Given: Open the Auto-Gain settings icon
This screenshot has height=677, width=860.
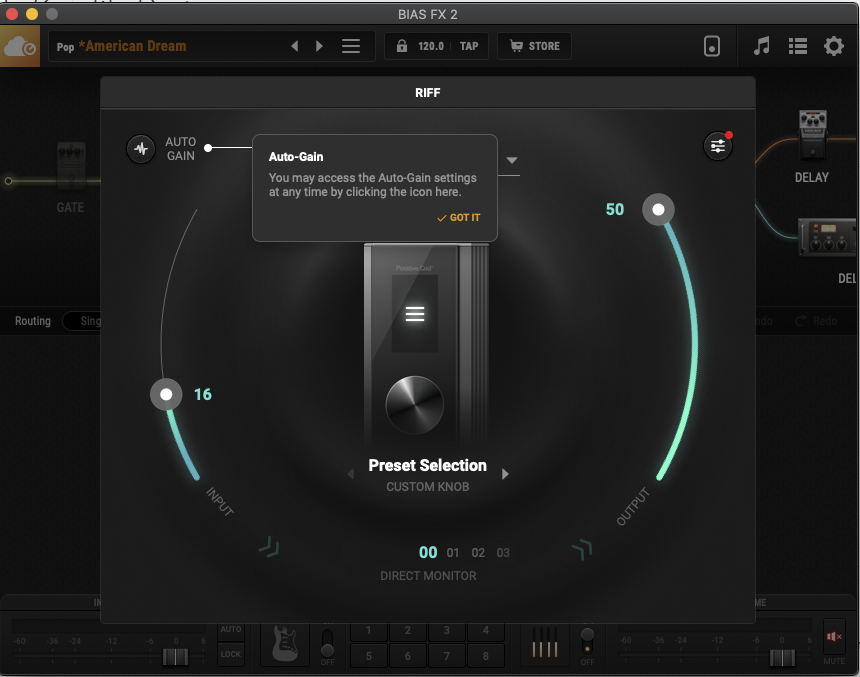Looking at the screenshot, I should point(141,148).
